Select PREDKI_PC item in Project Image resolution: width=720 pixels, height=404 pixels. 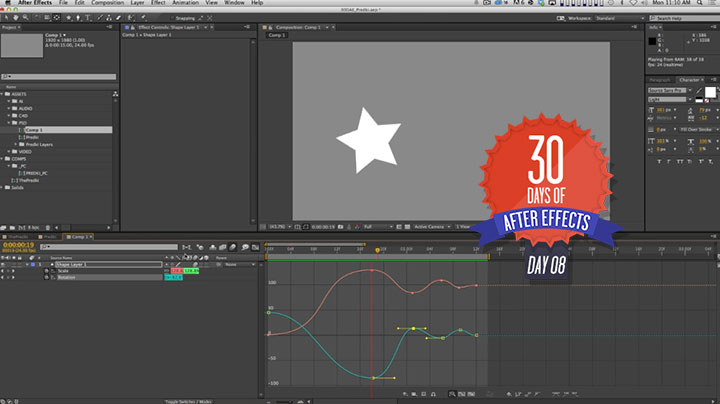coord(37,173)
